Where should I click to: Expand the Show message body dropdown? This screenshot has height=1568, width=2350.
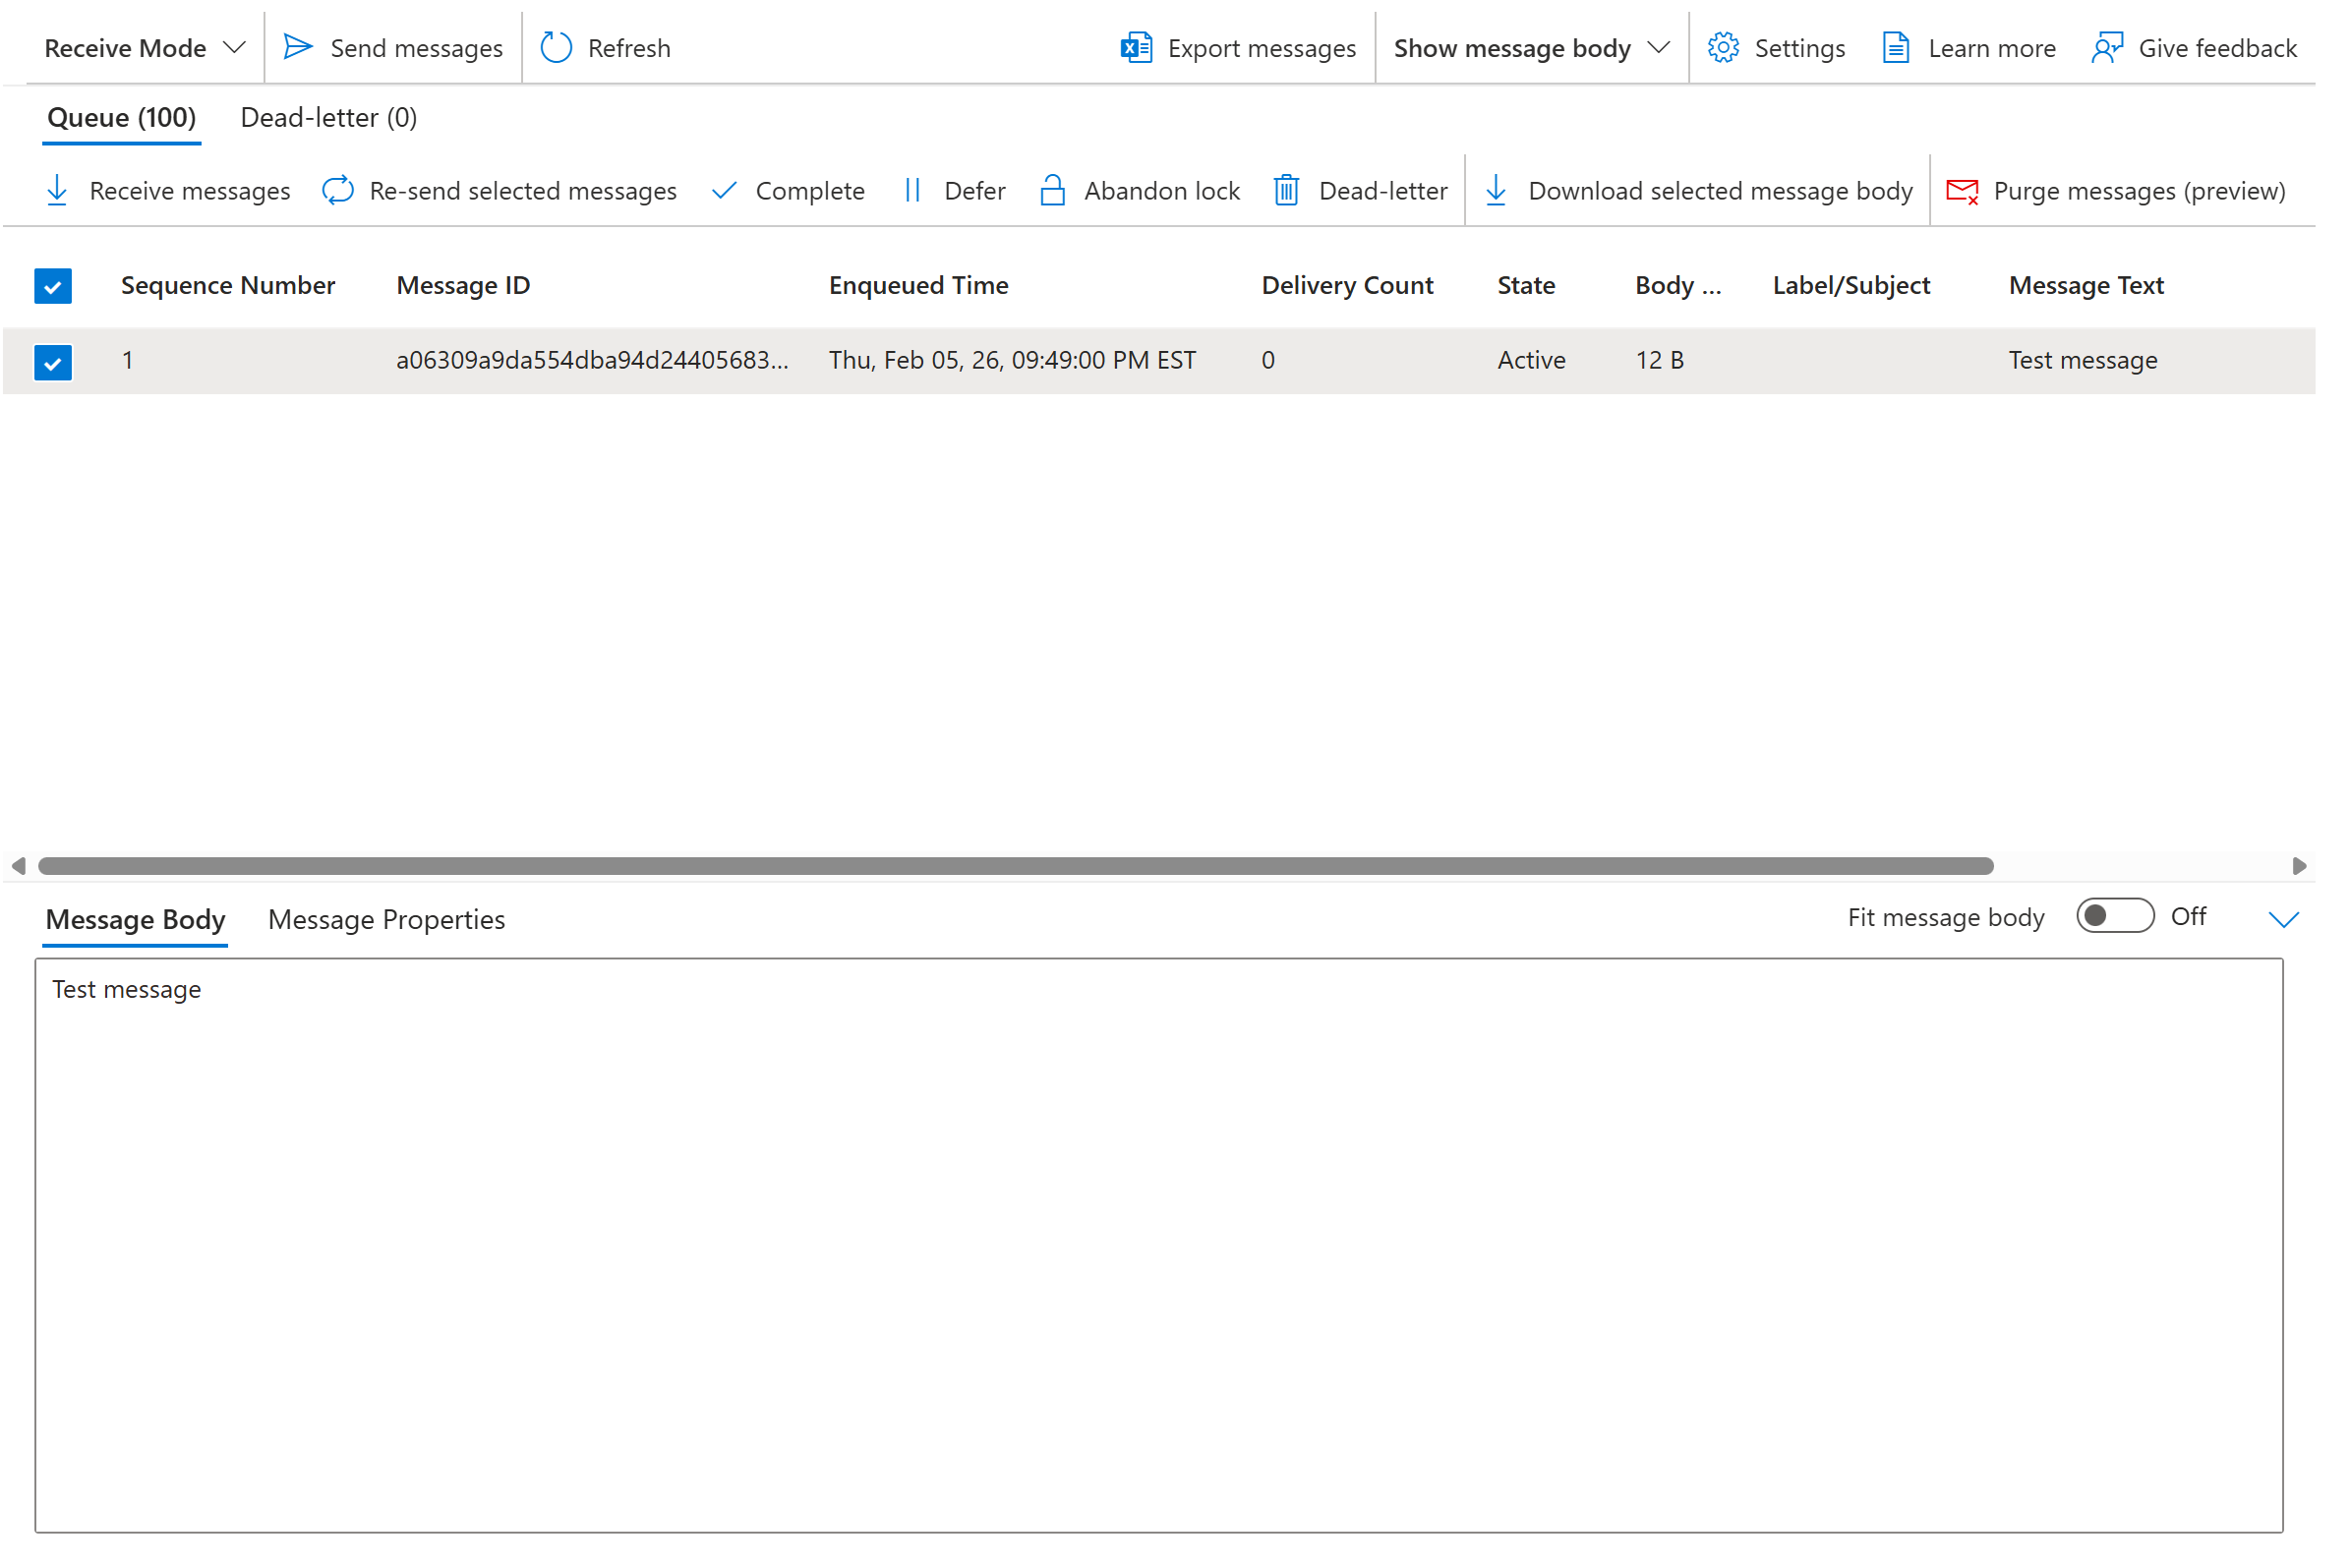pyautogui.click(x=1531, y=47)
